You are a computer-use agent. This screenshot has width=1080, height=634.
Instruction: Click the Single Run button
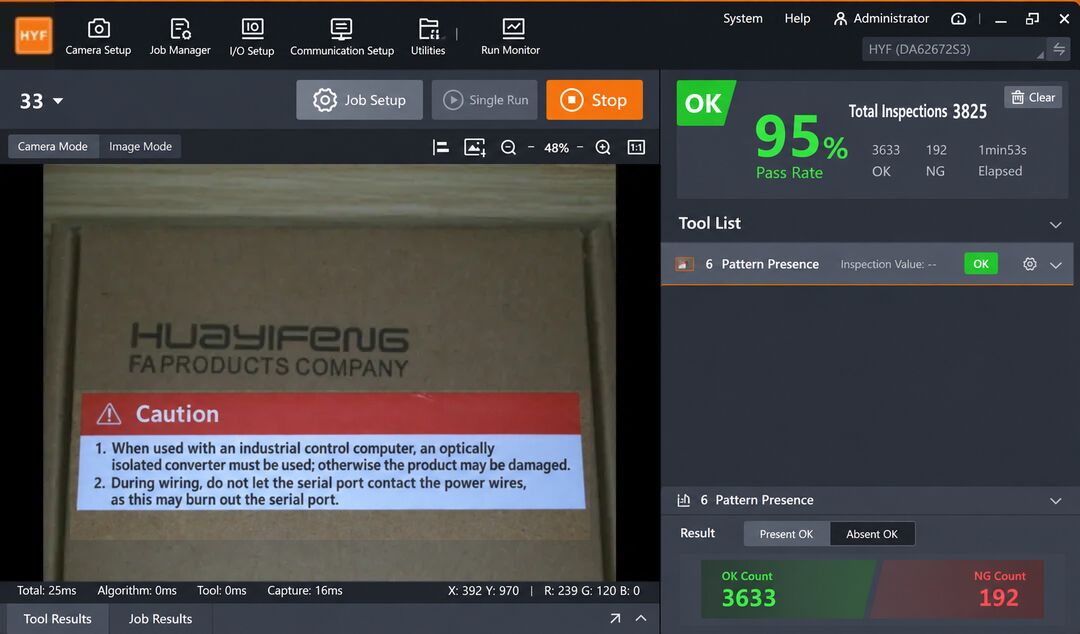click(x=485, y=100)
